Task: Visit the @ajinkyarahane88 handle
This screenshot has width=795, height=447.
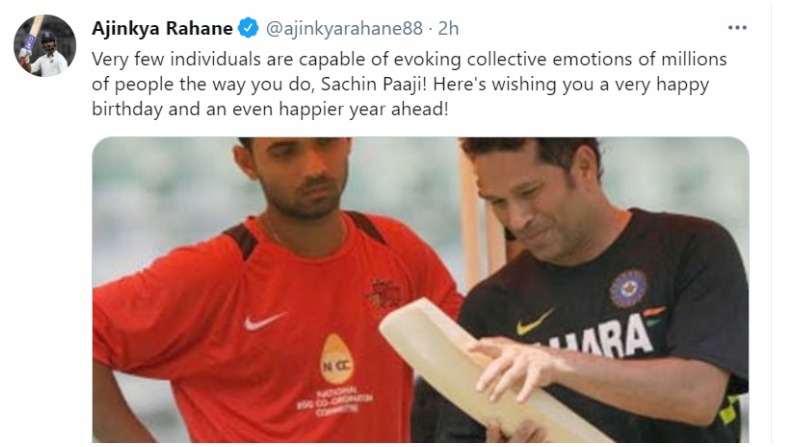Action: click(x=344, y=29)
